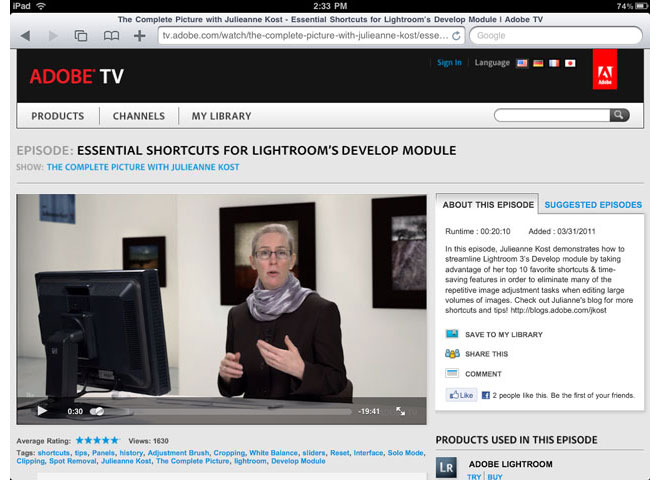The height and width of the screenshot is (480, 660).
Task: Click the Save to My Library icon
Action: pos(452,334)
